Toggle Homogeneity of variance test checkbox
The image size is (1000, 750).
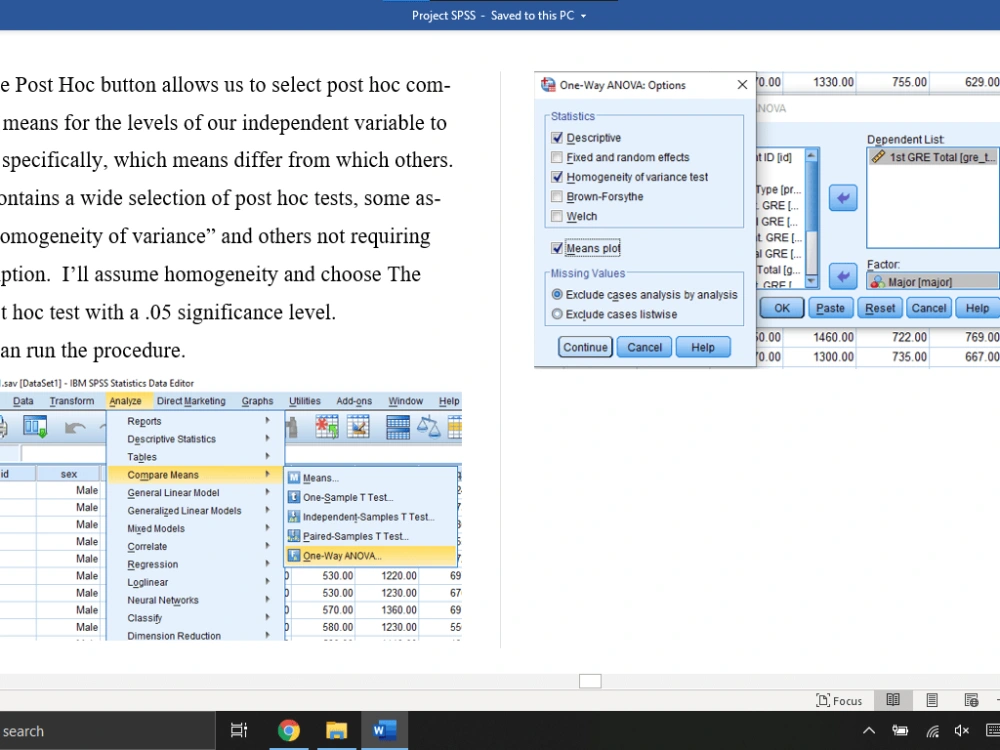pyautogui.click(x=557, y=177)
